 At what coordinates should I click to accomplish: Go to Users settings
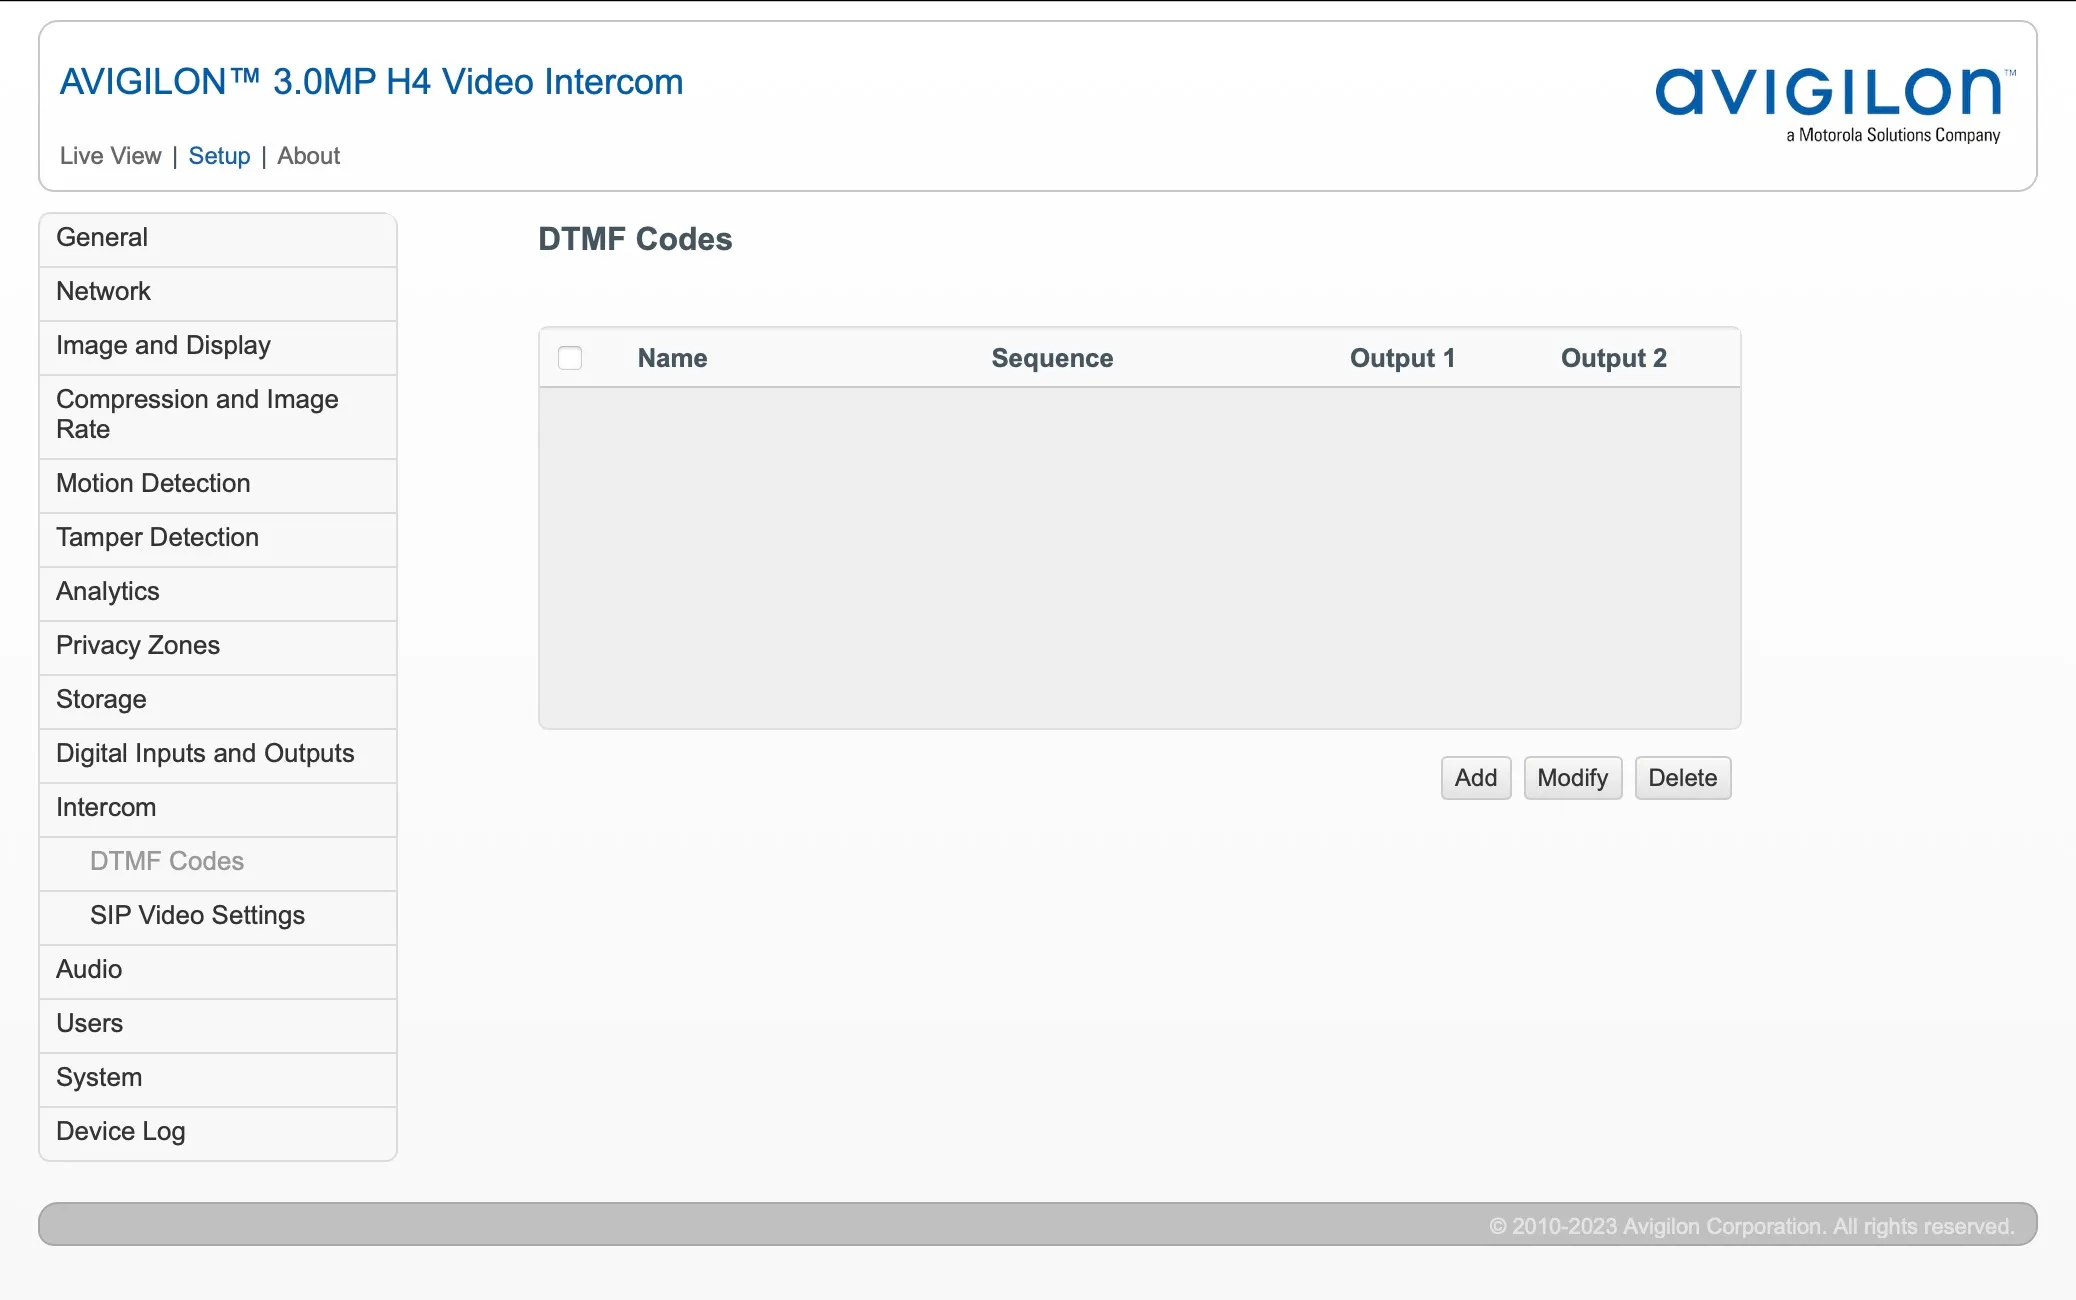click(218, 1024)
